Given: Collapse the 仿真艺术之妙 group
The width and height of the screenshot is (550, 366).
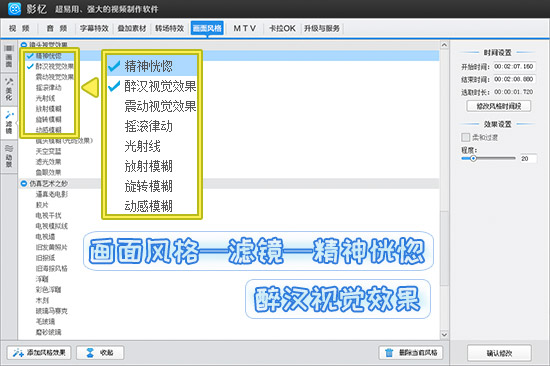Looking at the screenshot, I should coord(24,184).
